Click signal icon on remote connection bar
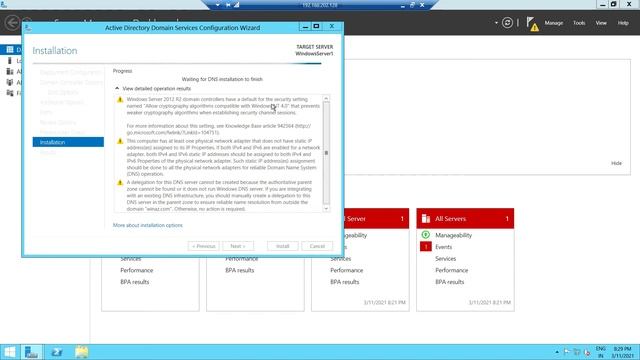 click(237, 5)
